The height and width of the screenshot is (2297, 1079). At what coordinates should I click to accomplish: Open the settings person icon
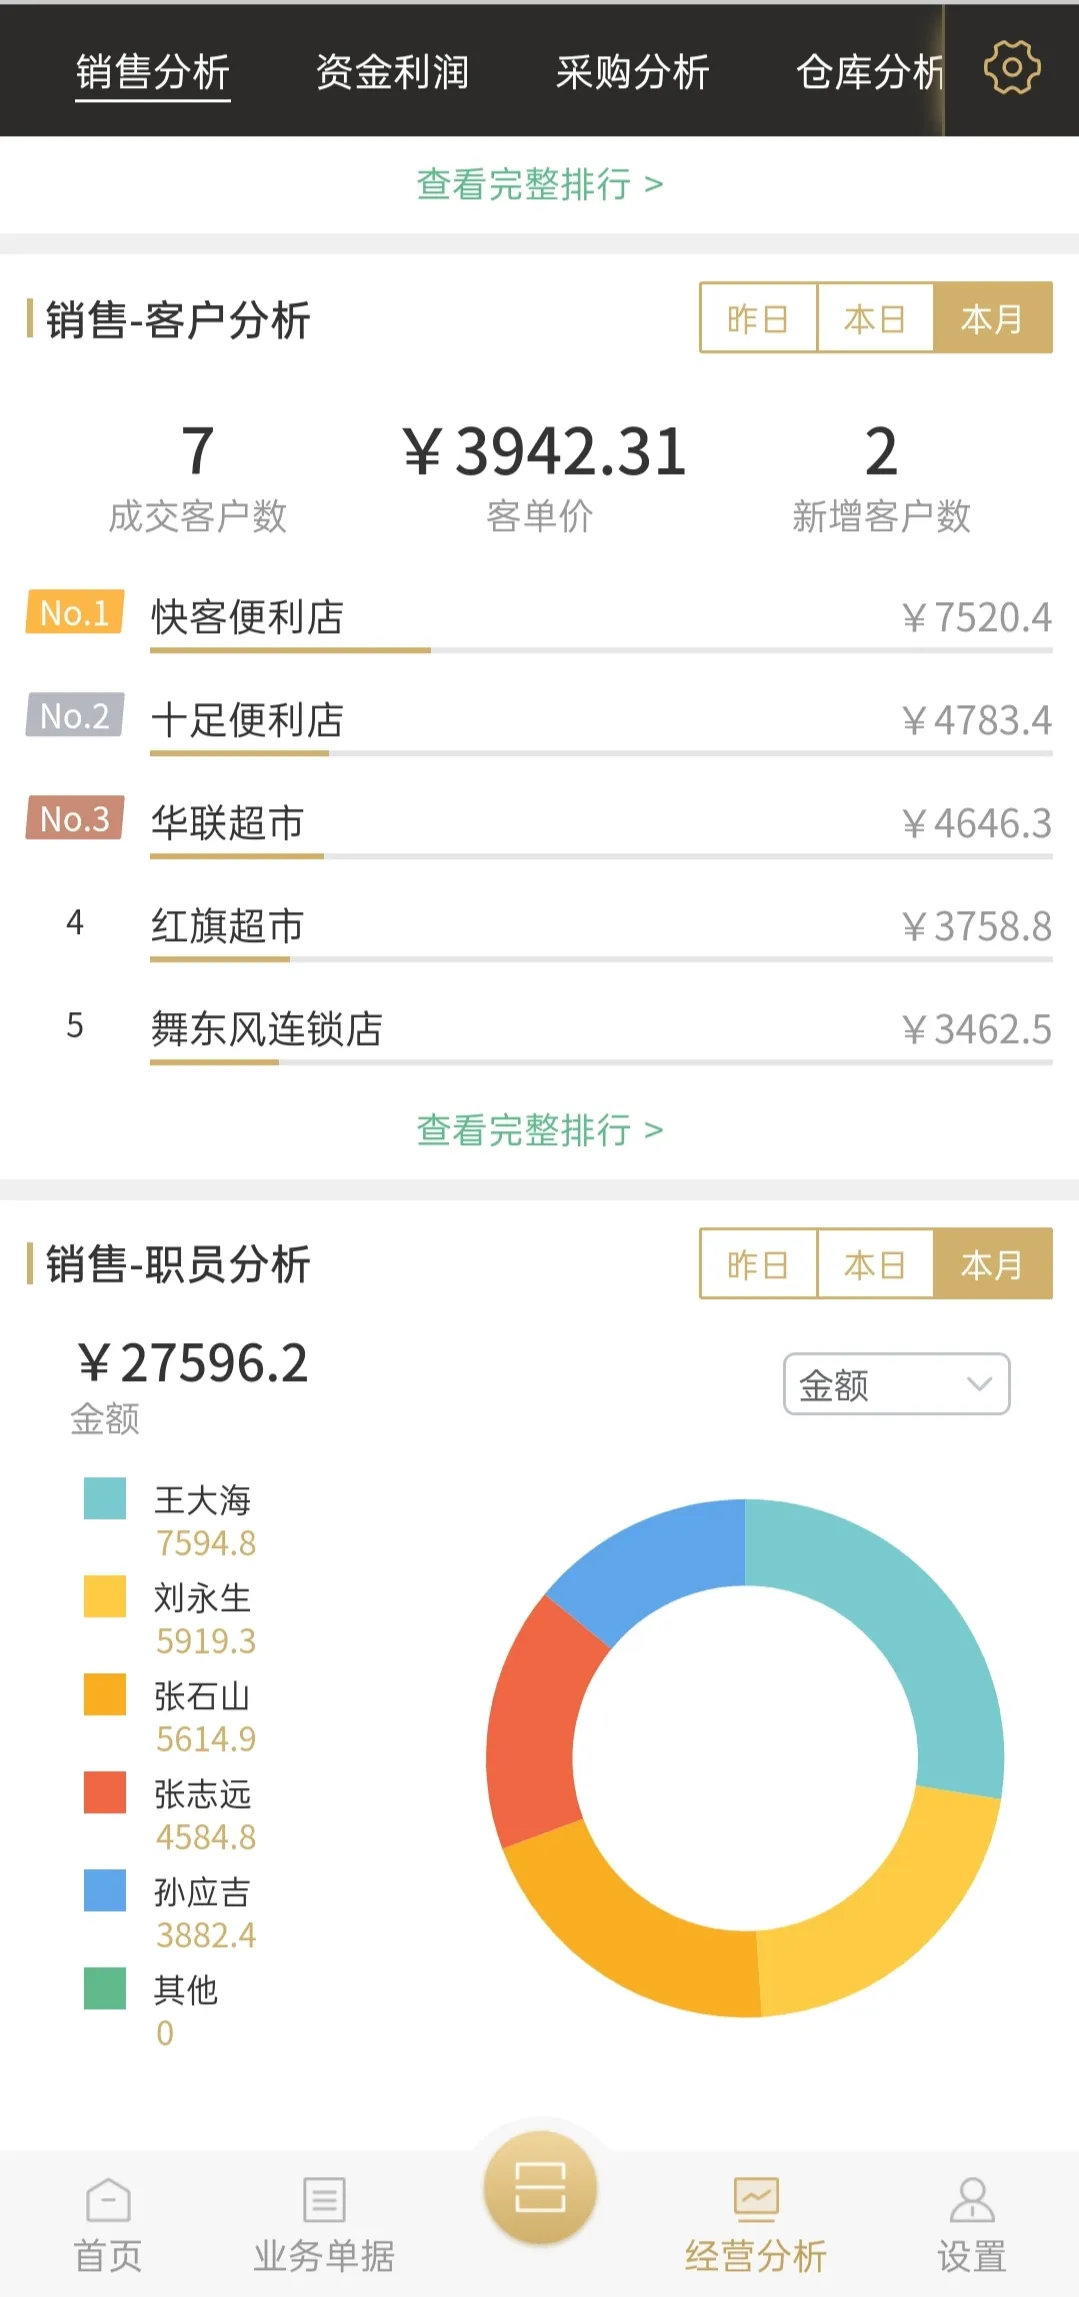coord(971,2201)
